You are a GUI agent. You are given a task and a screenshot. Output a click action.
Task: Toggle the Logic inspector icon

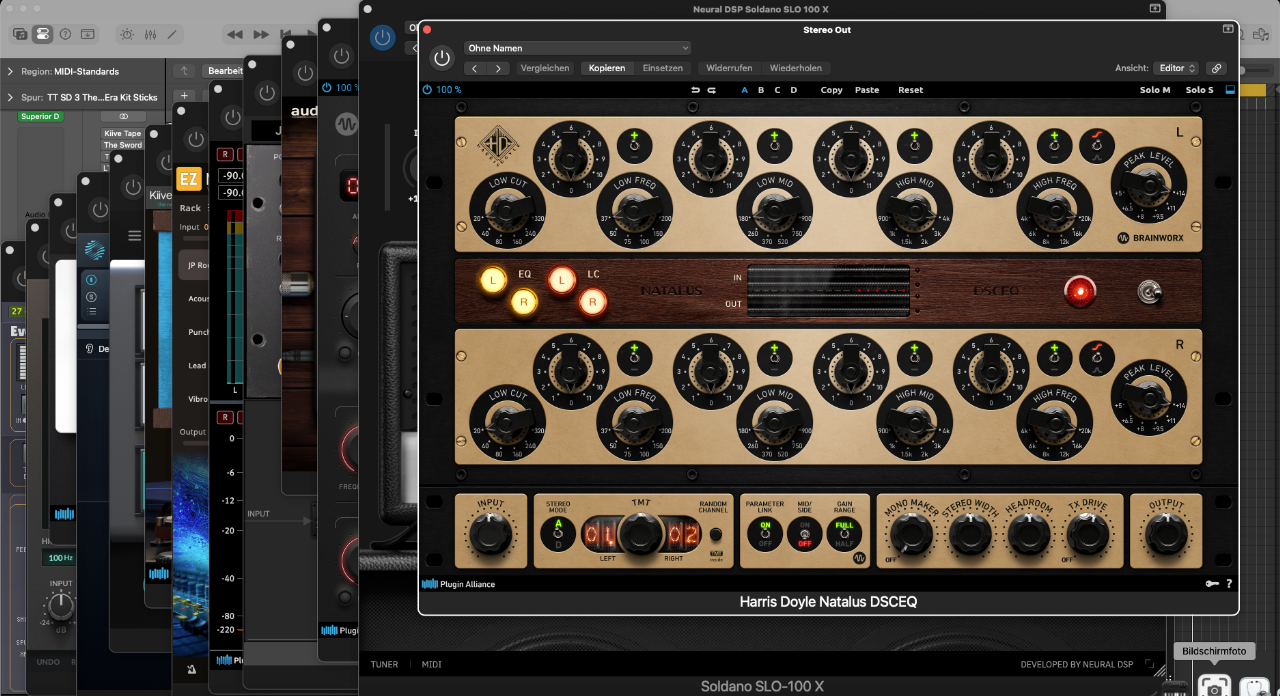(42, 34)
